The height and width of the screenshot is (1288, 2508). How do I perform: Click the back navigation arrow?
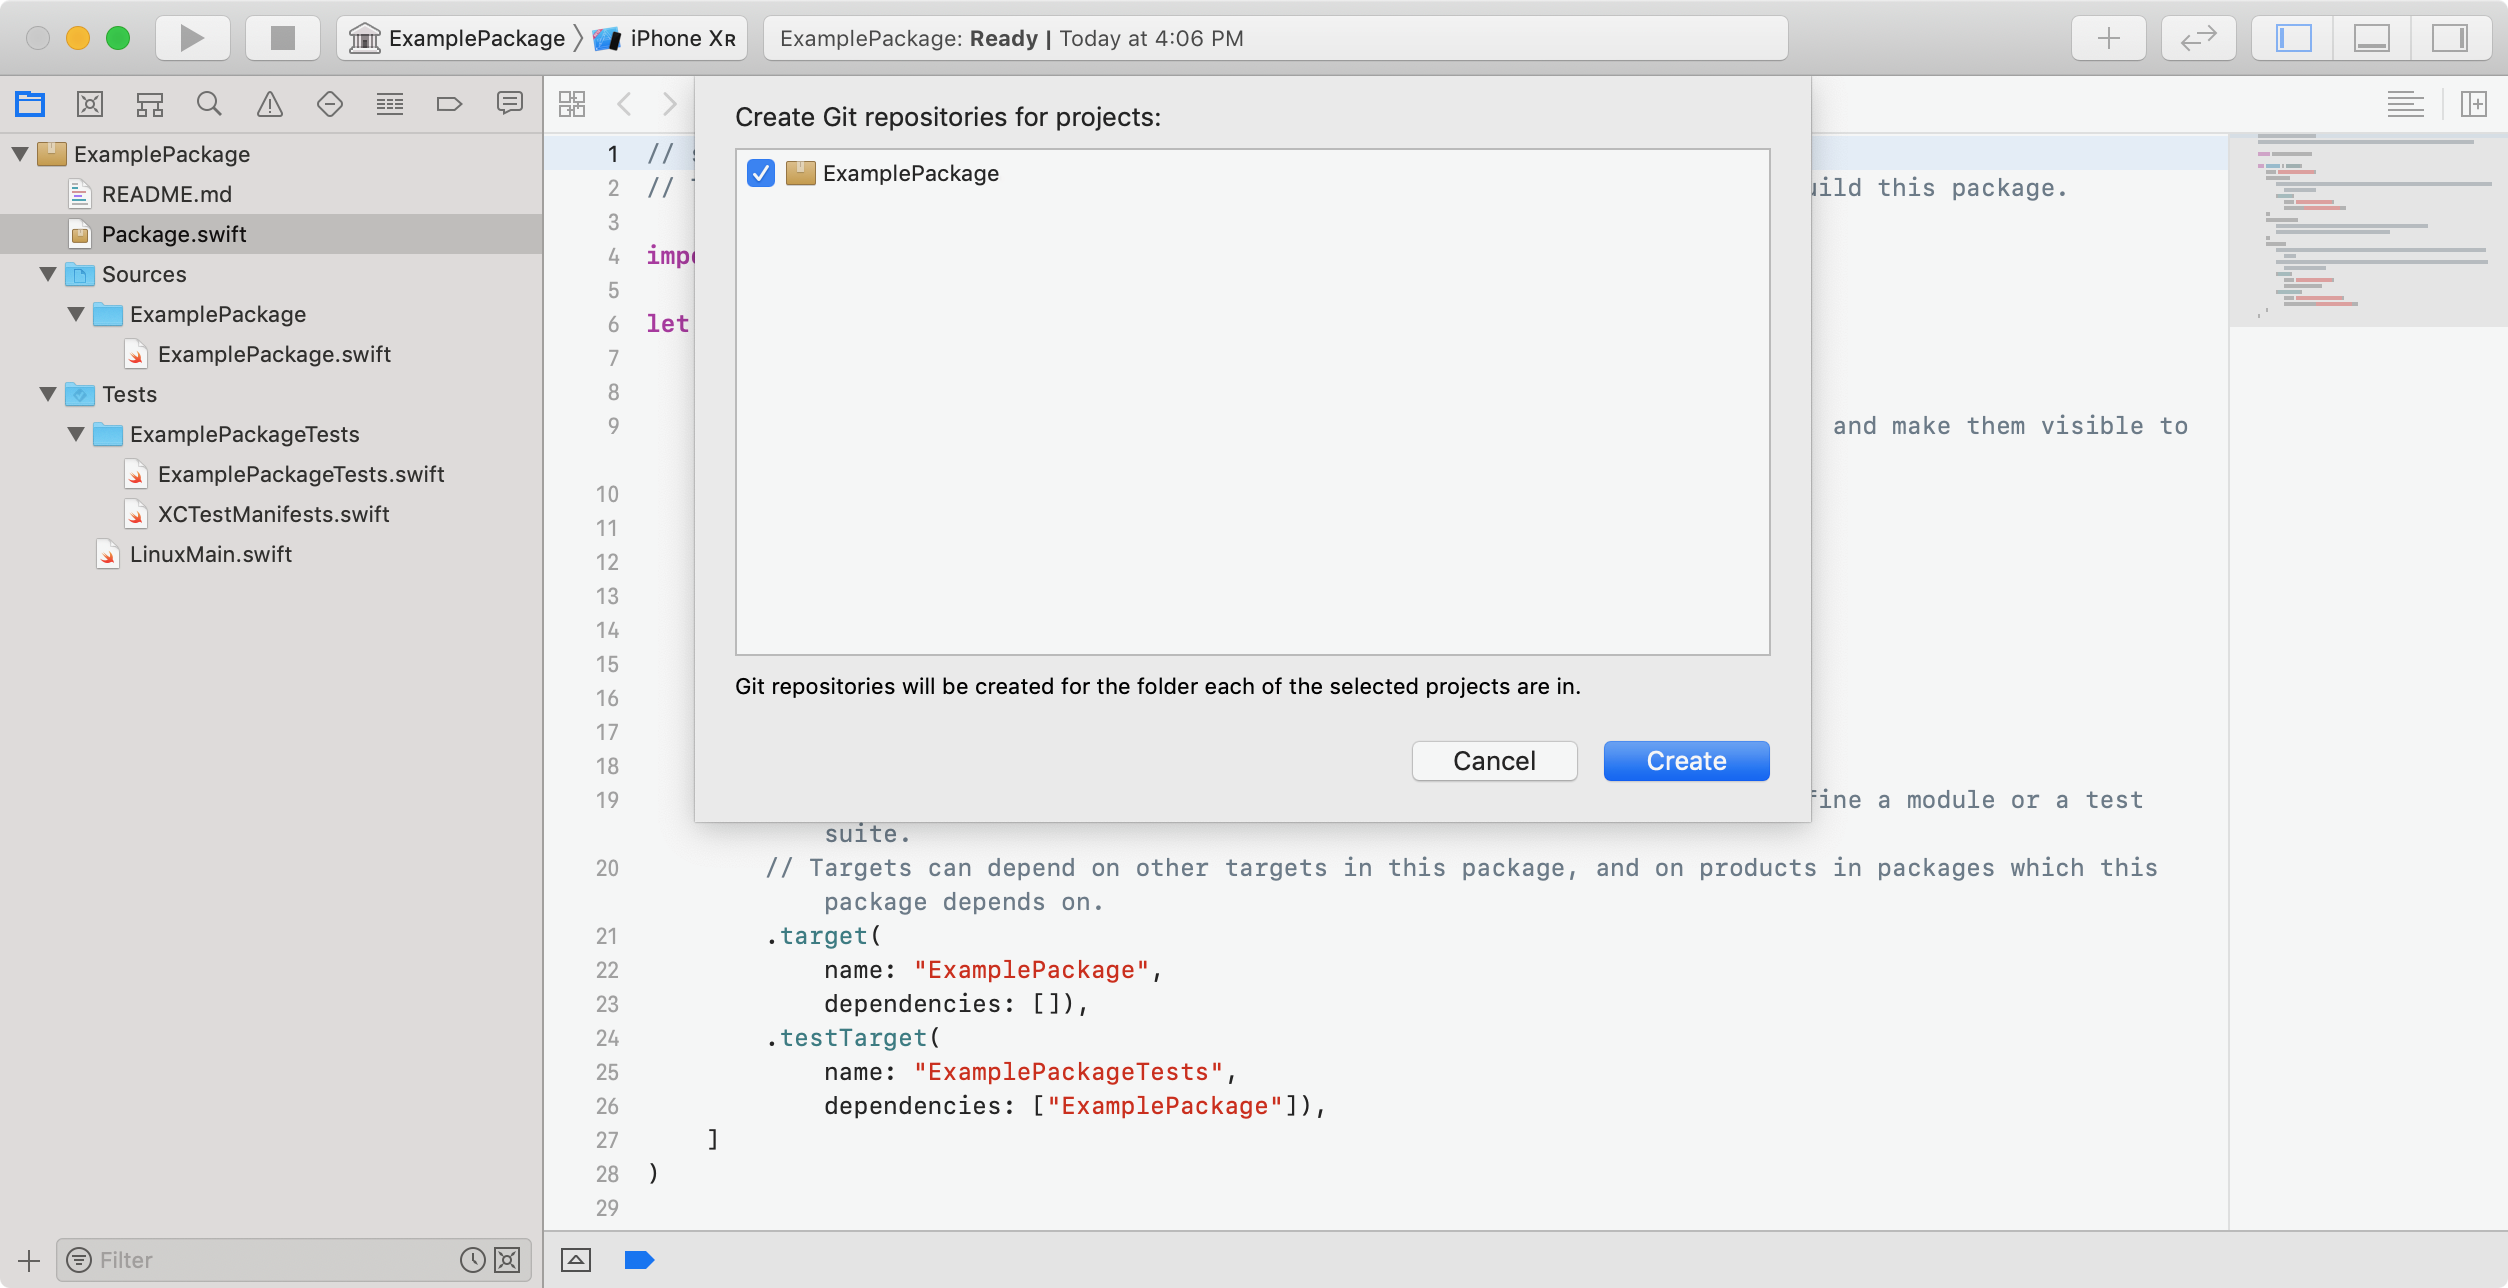tap(624, 104)
